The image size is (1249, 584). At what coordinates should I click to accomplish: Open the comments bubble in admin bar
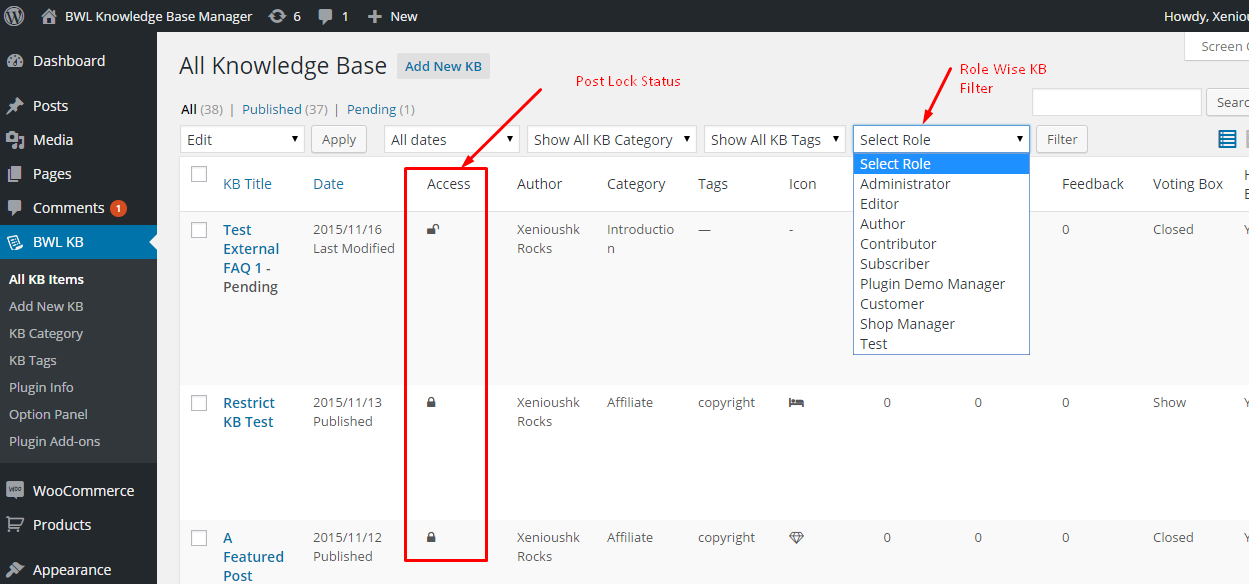click(326, 16)
